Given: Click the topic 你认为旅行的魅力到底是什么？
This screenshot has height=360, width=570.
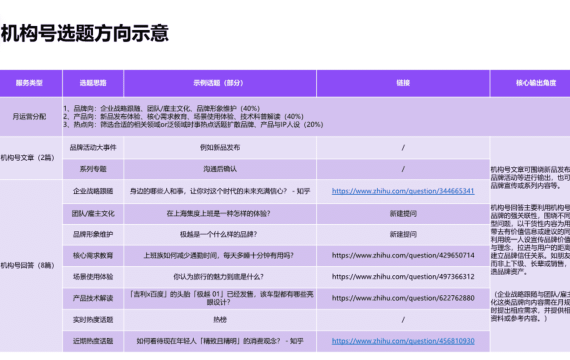Looking at the screenshot, I should (x=218, y=277).
